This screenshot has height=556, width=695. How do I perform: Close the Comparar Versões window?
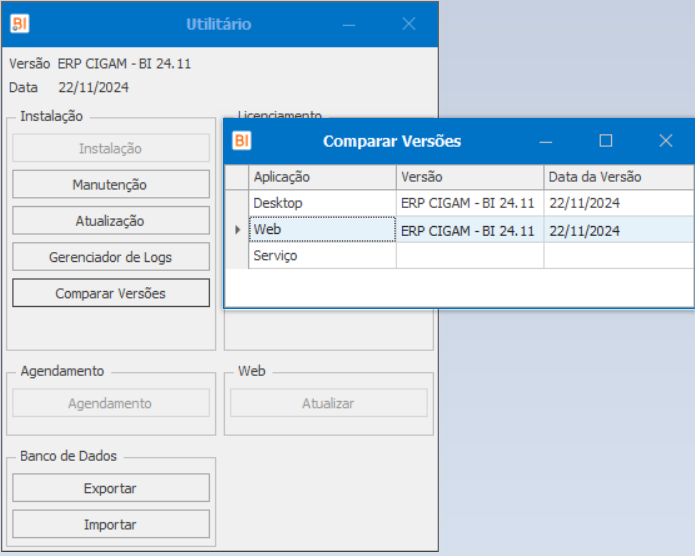[665, 141]
